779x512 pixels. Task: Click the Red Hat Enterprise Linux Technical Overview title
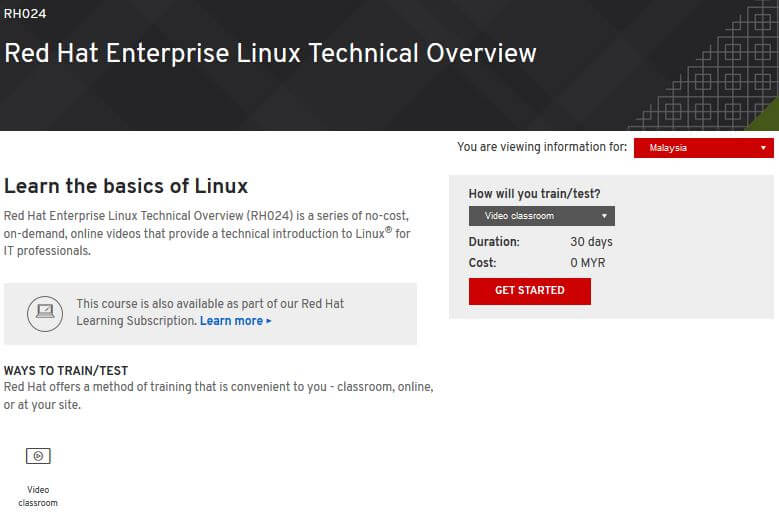270,53
